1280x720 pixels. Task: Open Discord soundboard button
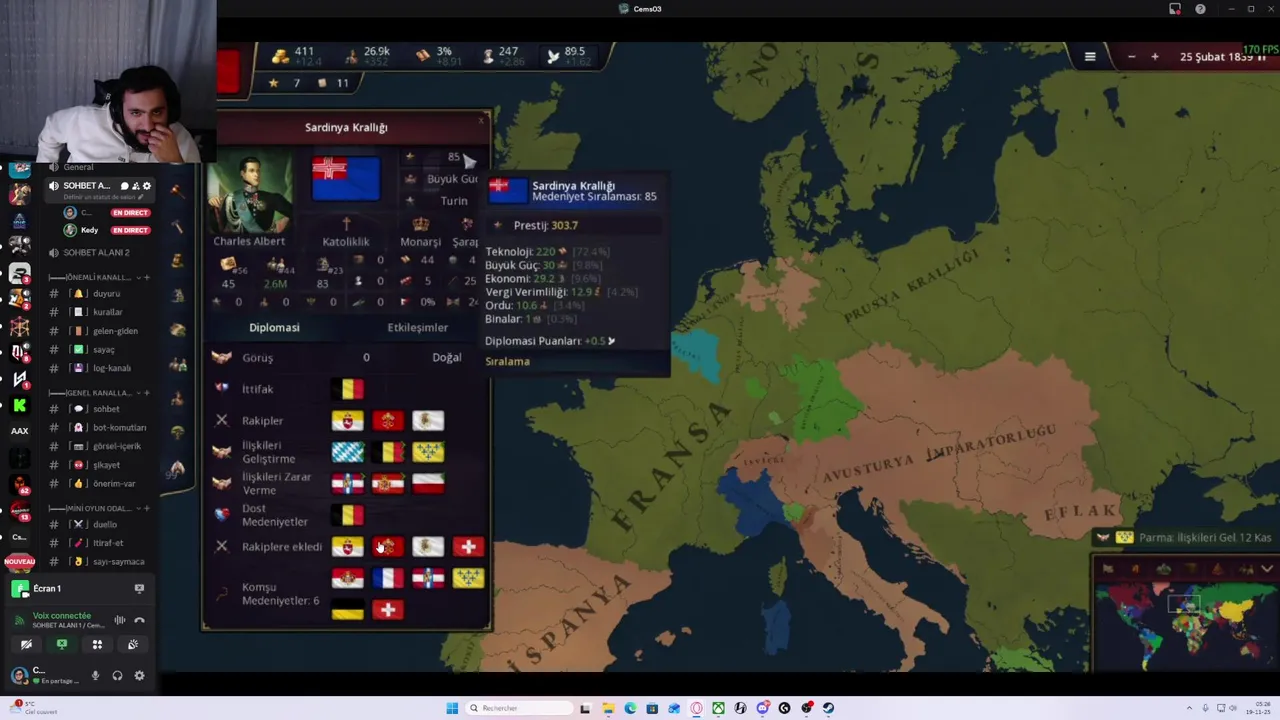133,645
